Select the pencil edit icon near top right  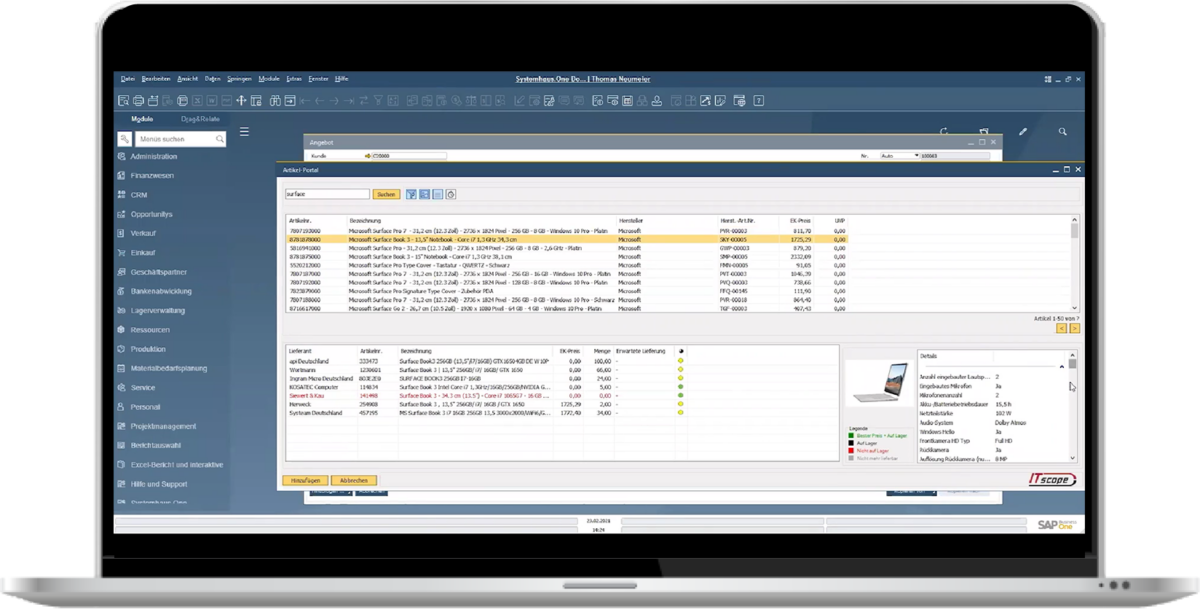tap(1023, 131)
